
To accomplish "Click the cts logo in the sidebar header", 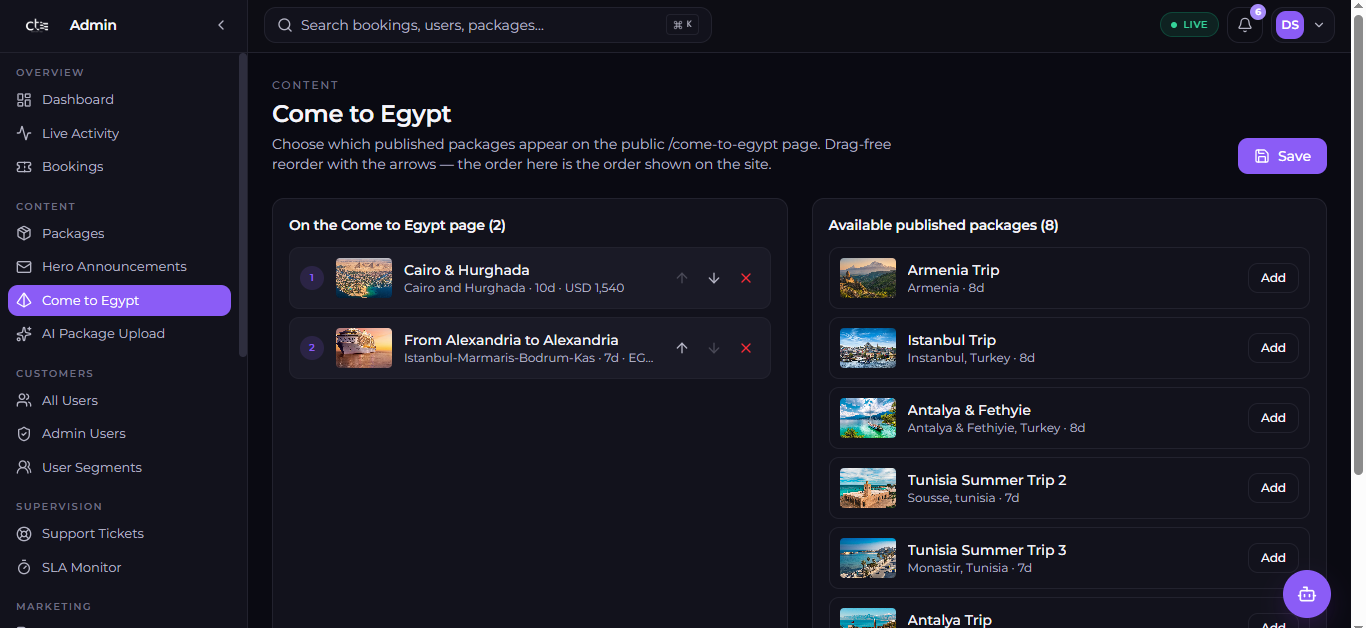I will click(x=37, y=25).
